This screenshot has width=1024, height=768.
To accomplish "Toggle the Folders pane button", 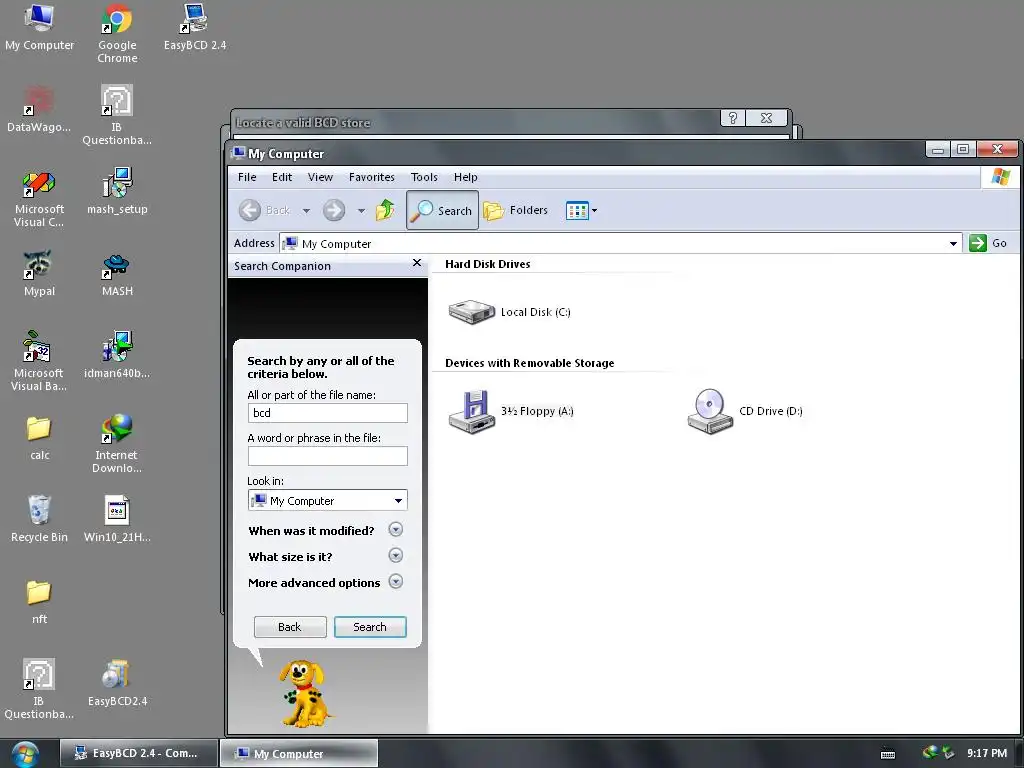I will coord(516,210).
